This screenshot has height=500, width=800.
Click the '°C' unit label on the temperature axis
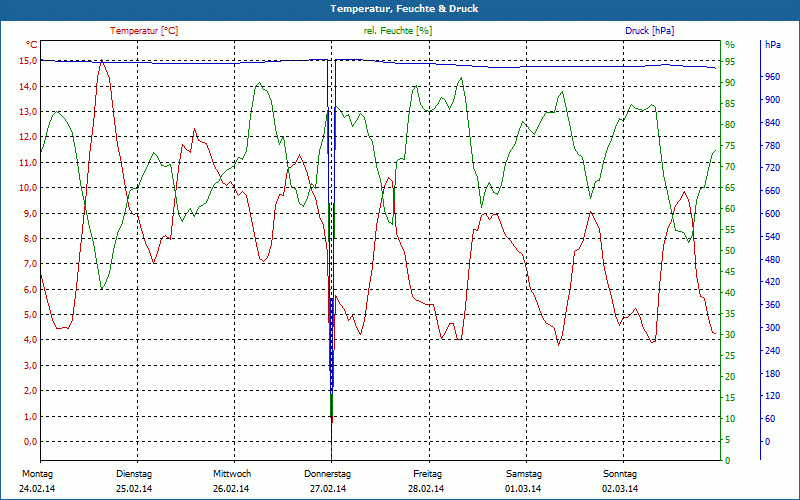pos(32,45)
